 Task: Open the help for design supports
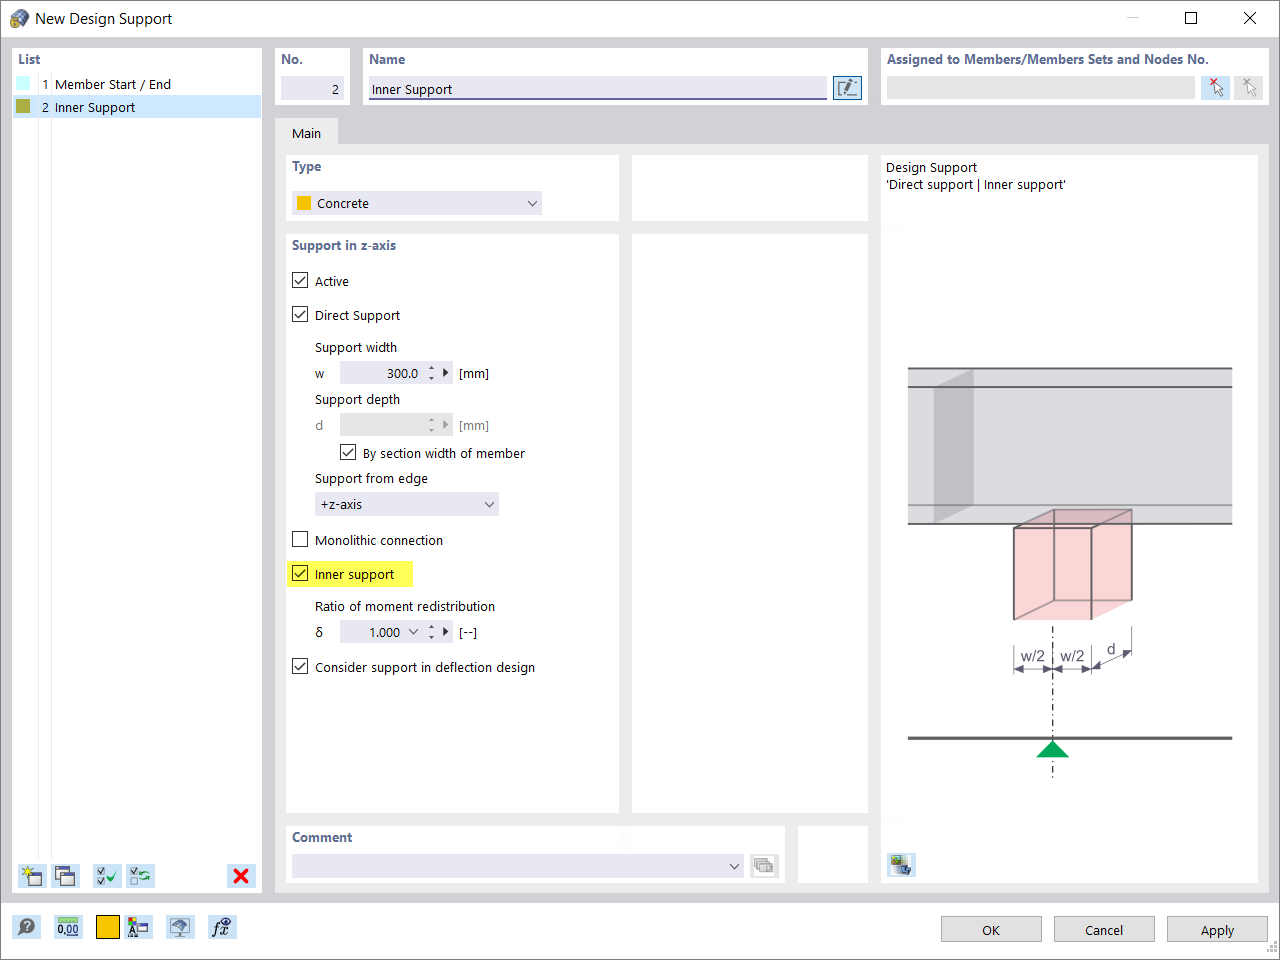[x=27, y=927]
